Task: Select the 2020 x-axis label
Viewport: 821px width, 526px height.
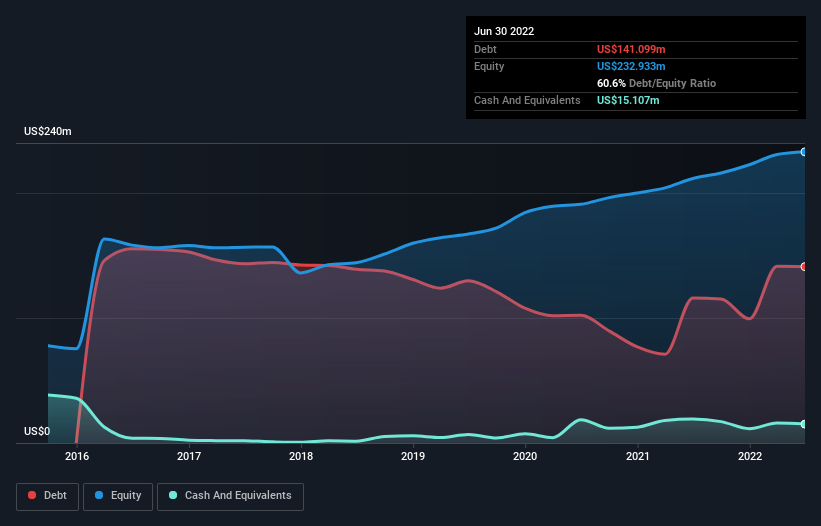Action: coord(525,456)
